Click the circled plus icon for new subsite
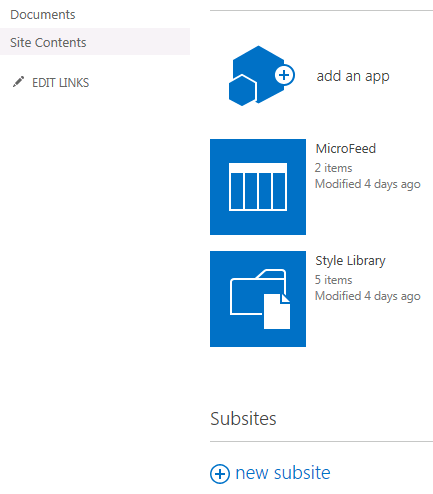433x494 pixels. tap(220, 474)
